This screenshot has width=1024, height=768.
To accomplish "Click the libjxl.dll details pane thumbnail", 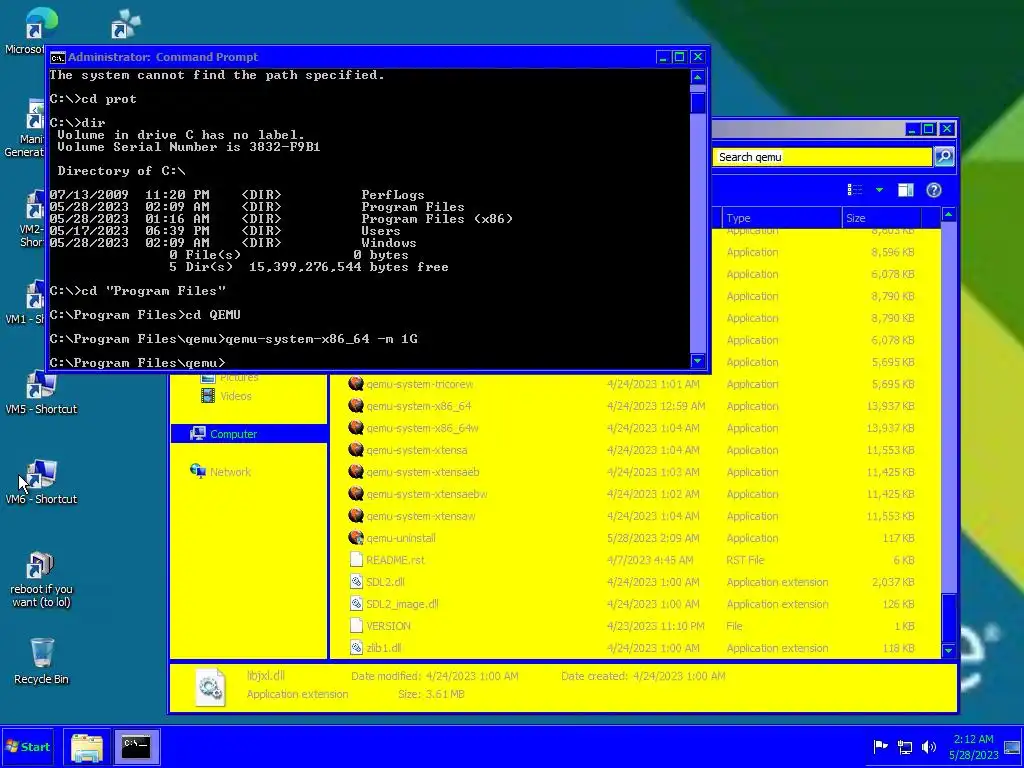I will (210, 686).
